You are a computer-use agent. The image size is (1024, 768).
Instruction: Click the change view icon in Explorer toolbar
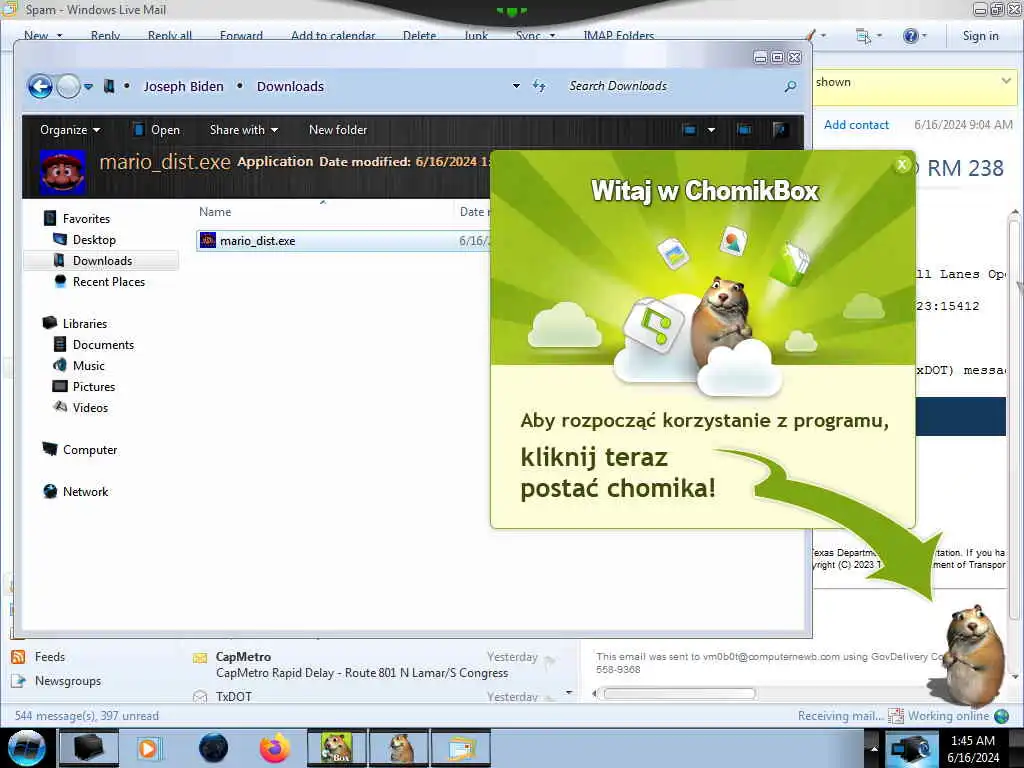click(x=690, y=130)
